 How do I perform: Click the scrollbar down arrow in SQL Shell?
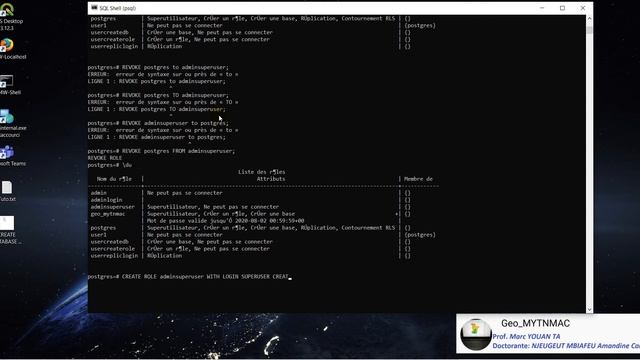point(589,309)
